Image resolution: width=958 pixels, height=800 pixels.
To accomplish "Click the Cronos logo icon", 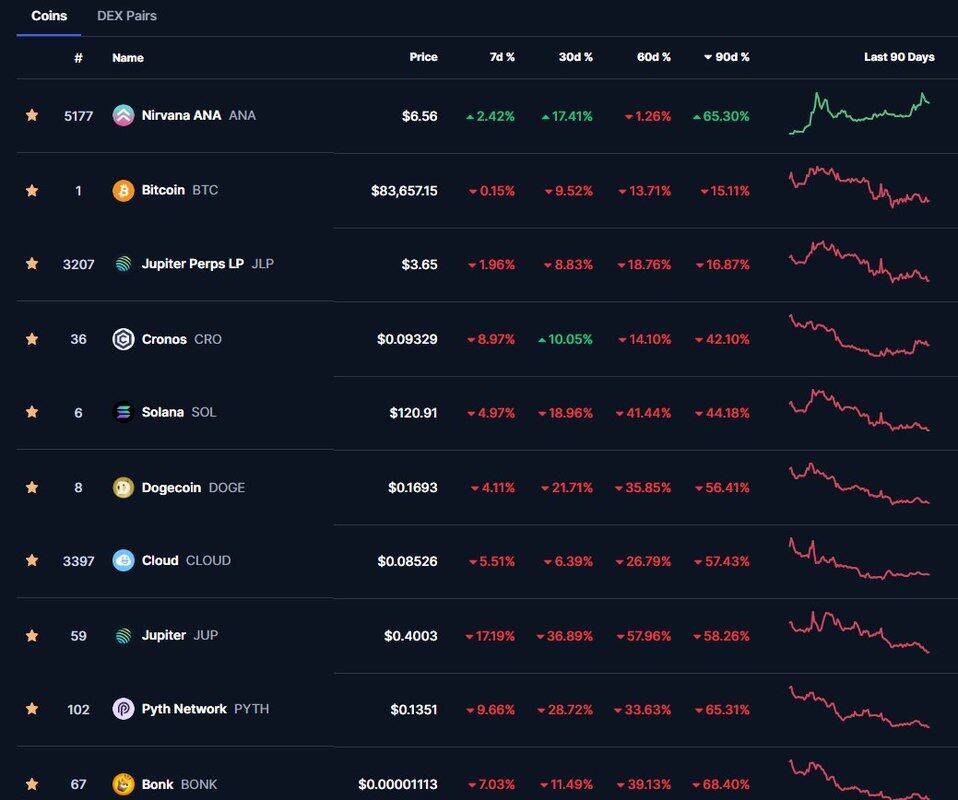I will (123, 339).
